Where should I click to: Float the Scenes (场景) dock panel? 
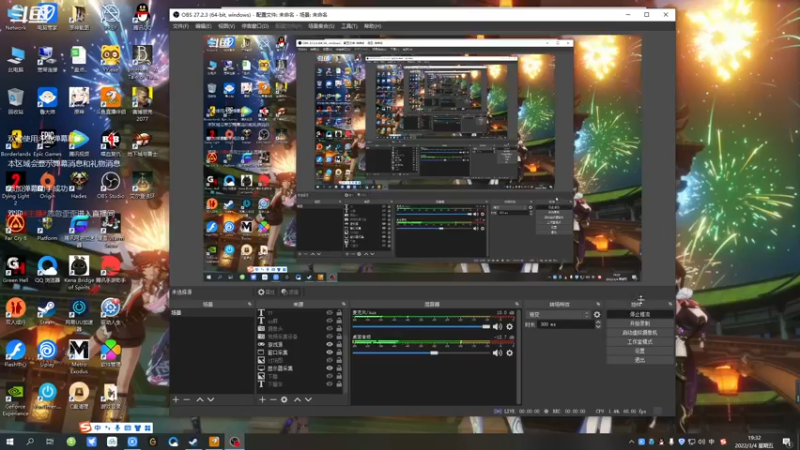tap(249, 304)
